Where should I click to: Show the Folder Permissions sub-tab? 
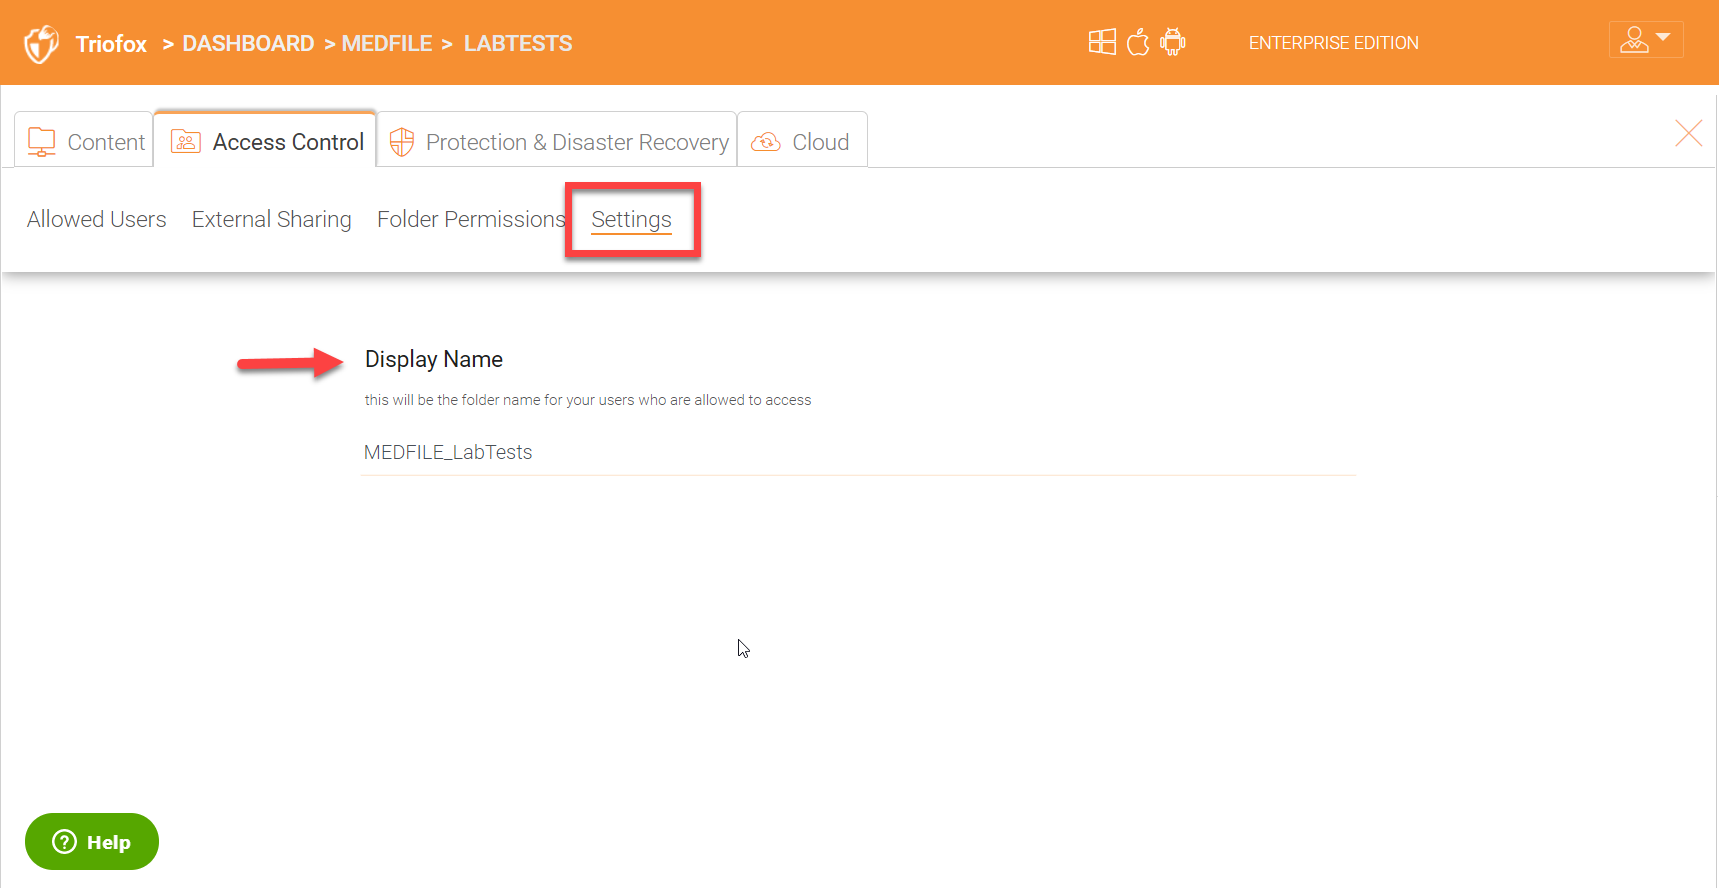[470, 219]
